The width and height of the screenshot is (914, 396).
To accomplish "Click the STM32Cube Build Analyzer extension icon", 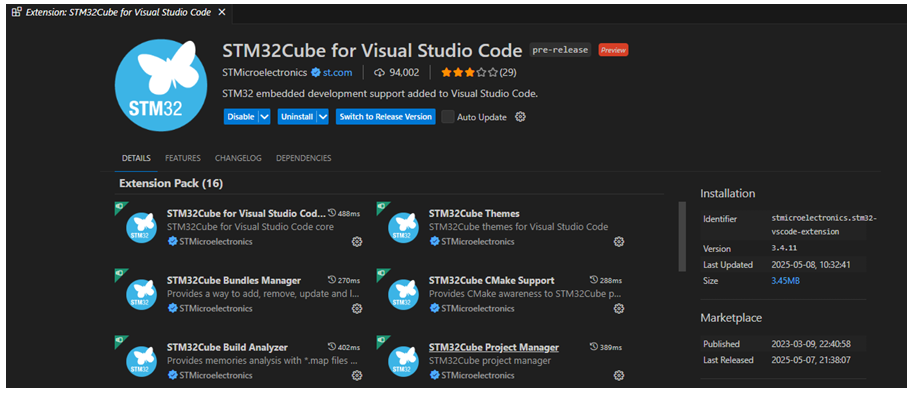I will click(142, 362).
